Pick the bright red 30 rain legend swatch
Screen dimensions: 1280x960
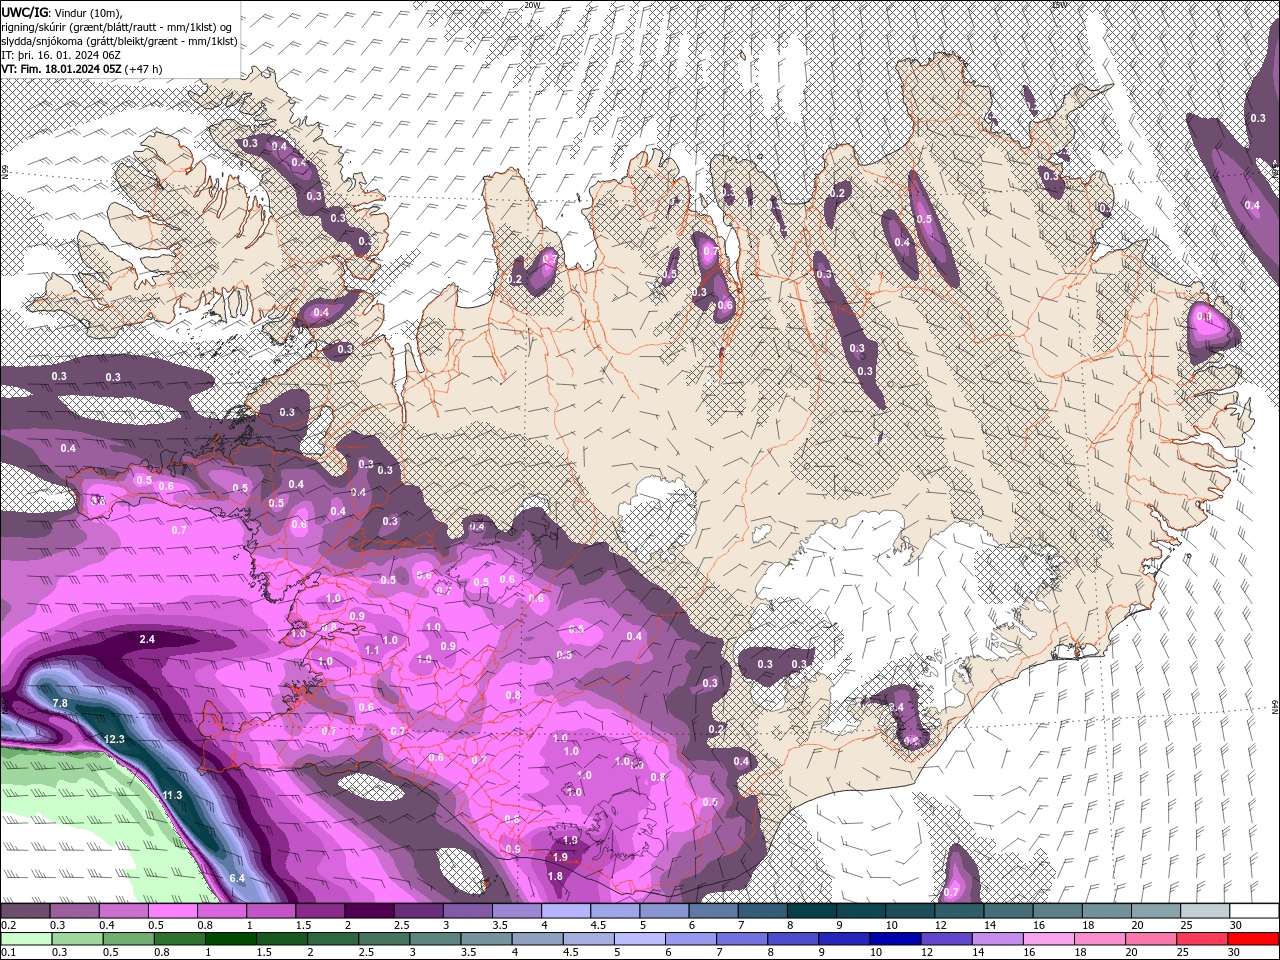[1253, 938]
